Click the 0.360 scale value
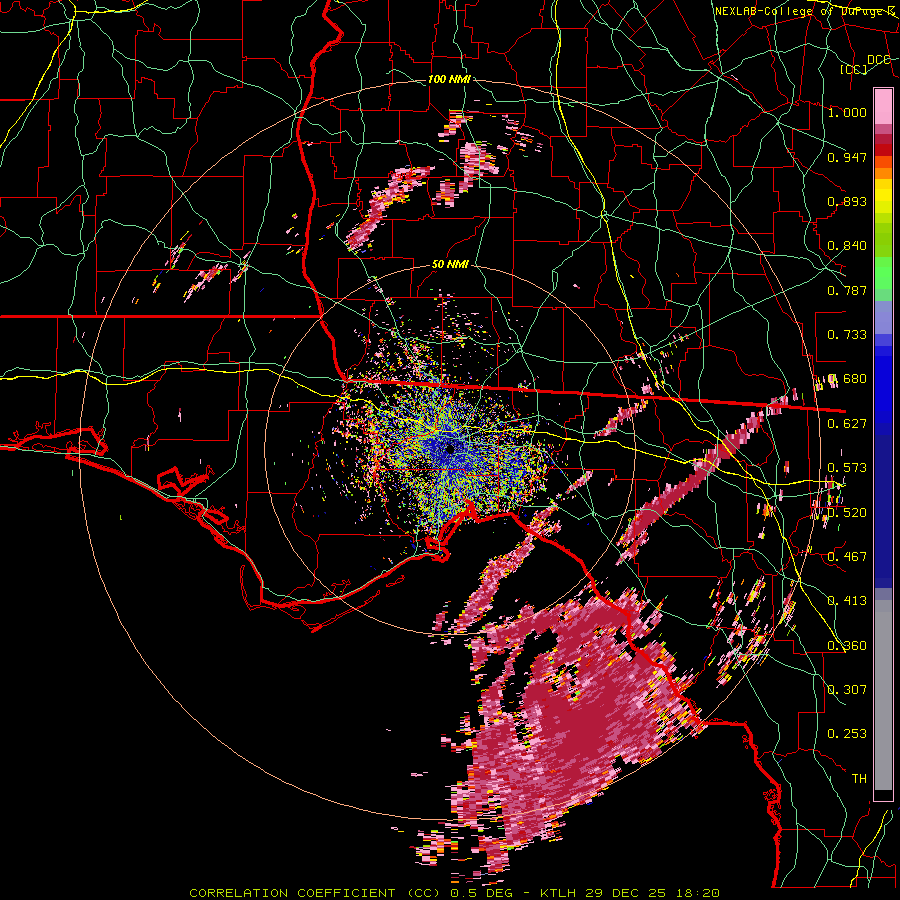This screenshot has width=900, height=900. 847,646
